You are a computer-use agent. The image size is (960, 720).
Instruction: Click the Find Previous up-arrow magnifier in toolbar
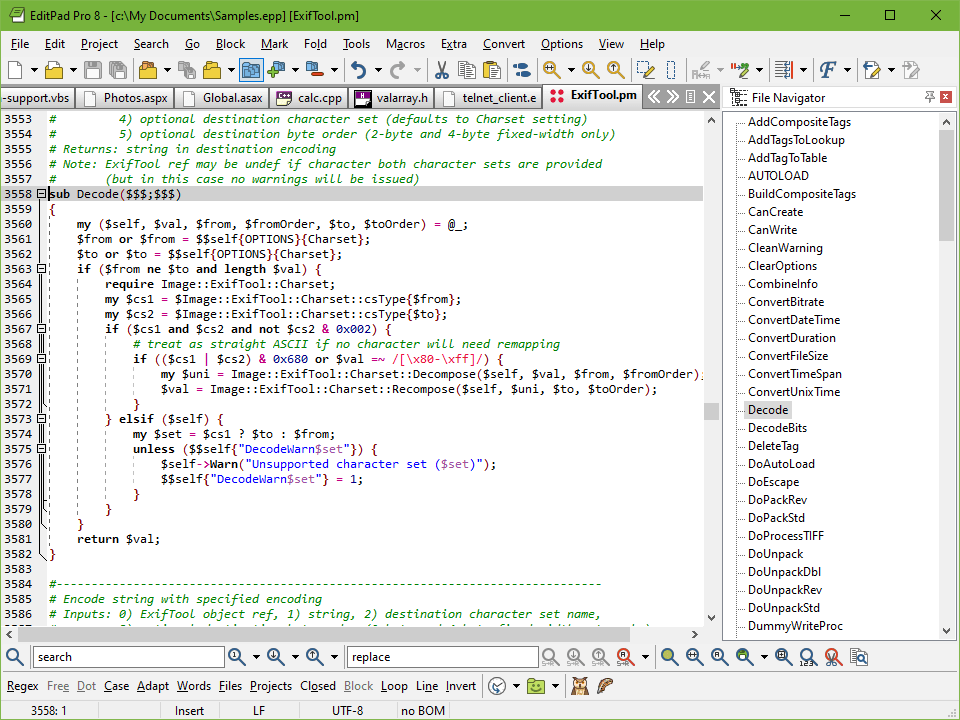click(615, 70)
